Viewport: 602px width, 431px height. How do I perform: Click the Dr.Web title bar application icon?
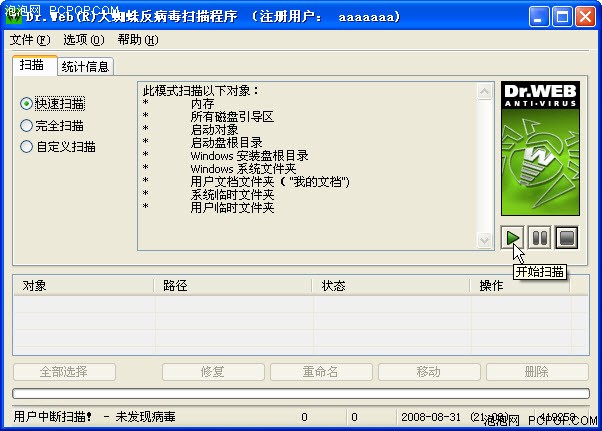pyautogui.click(x=12, y=17)
